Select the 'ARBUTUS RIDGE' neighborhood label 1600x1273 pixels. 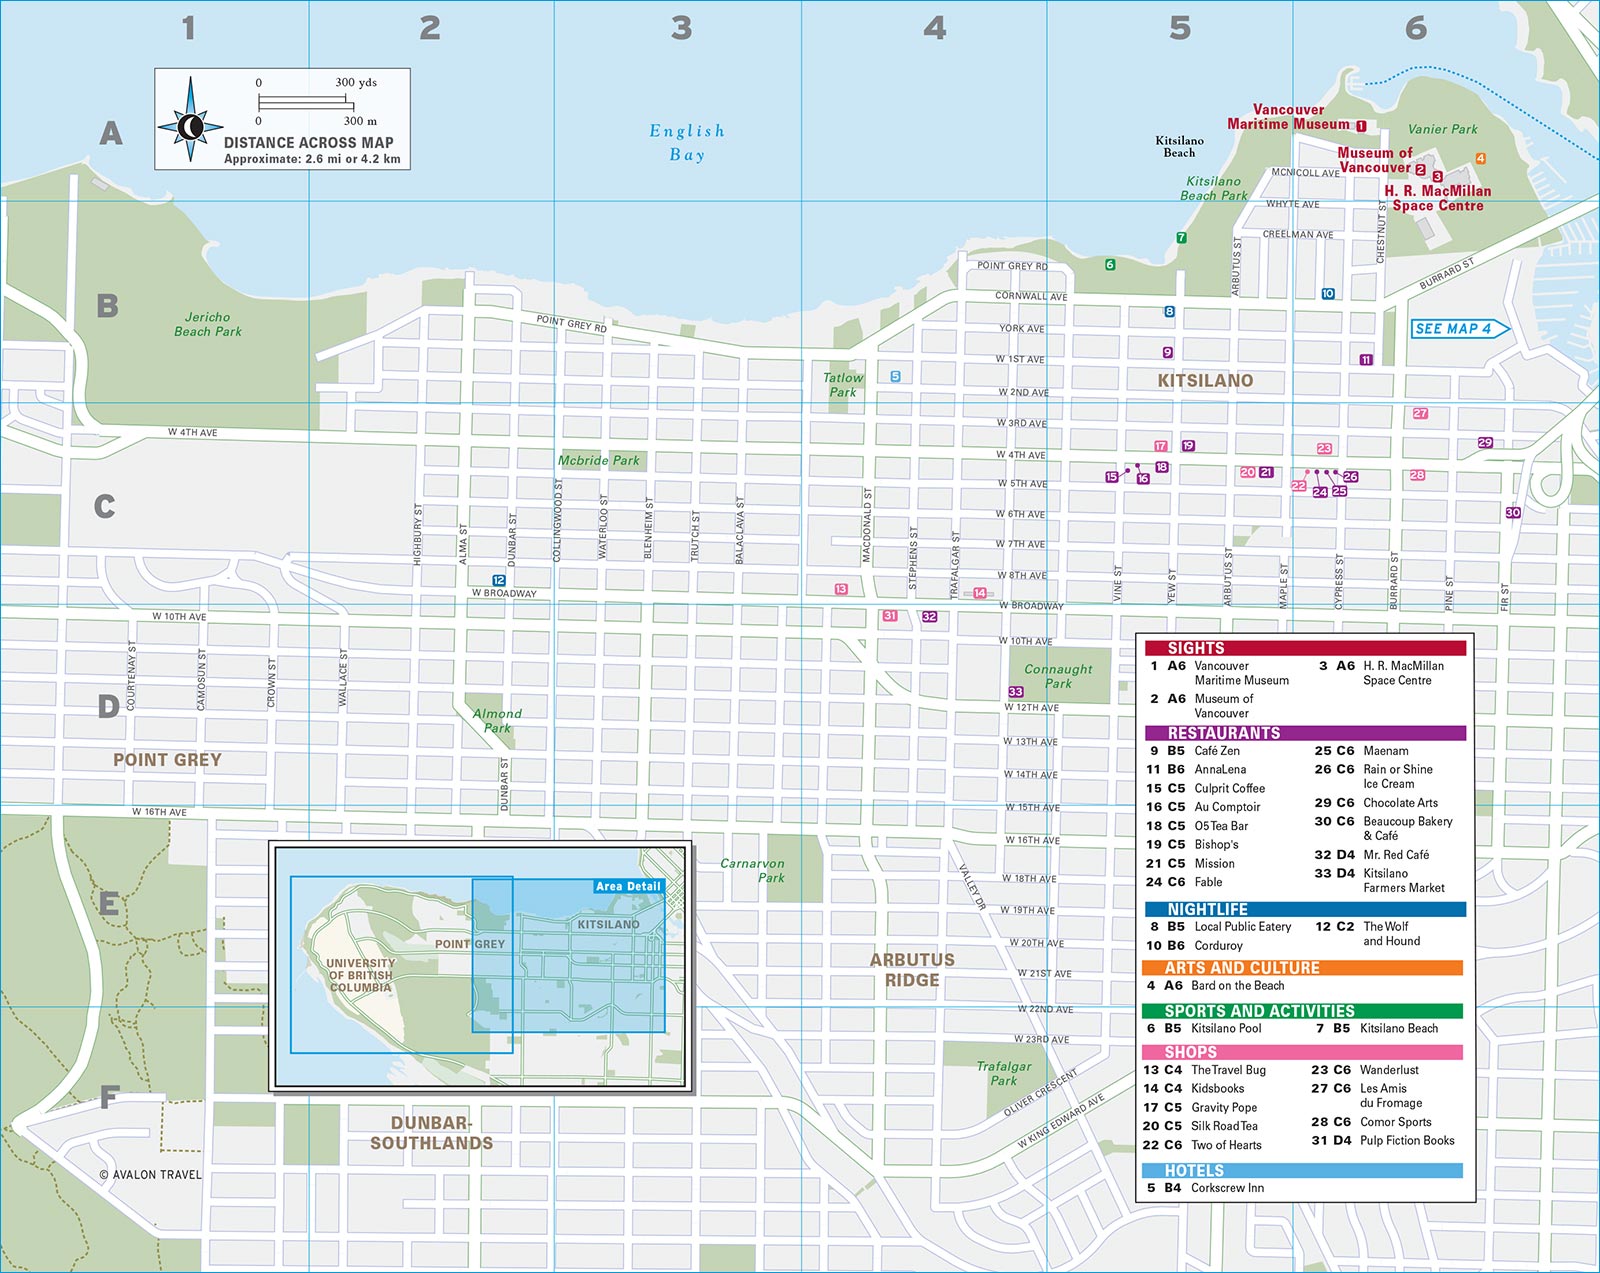912,970
